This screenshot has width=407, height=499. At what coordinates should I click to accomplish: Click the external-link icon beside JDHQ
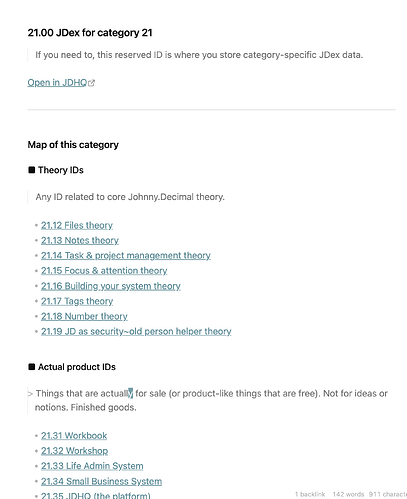pos(91,83)
